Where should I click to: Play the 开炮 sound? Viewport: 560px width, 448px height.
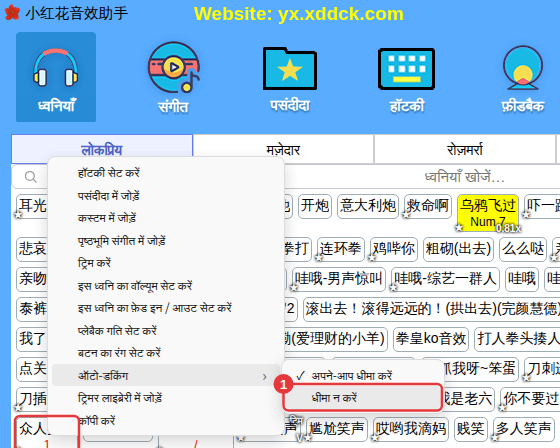click(315, 206)
